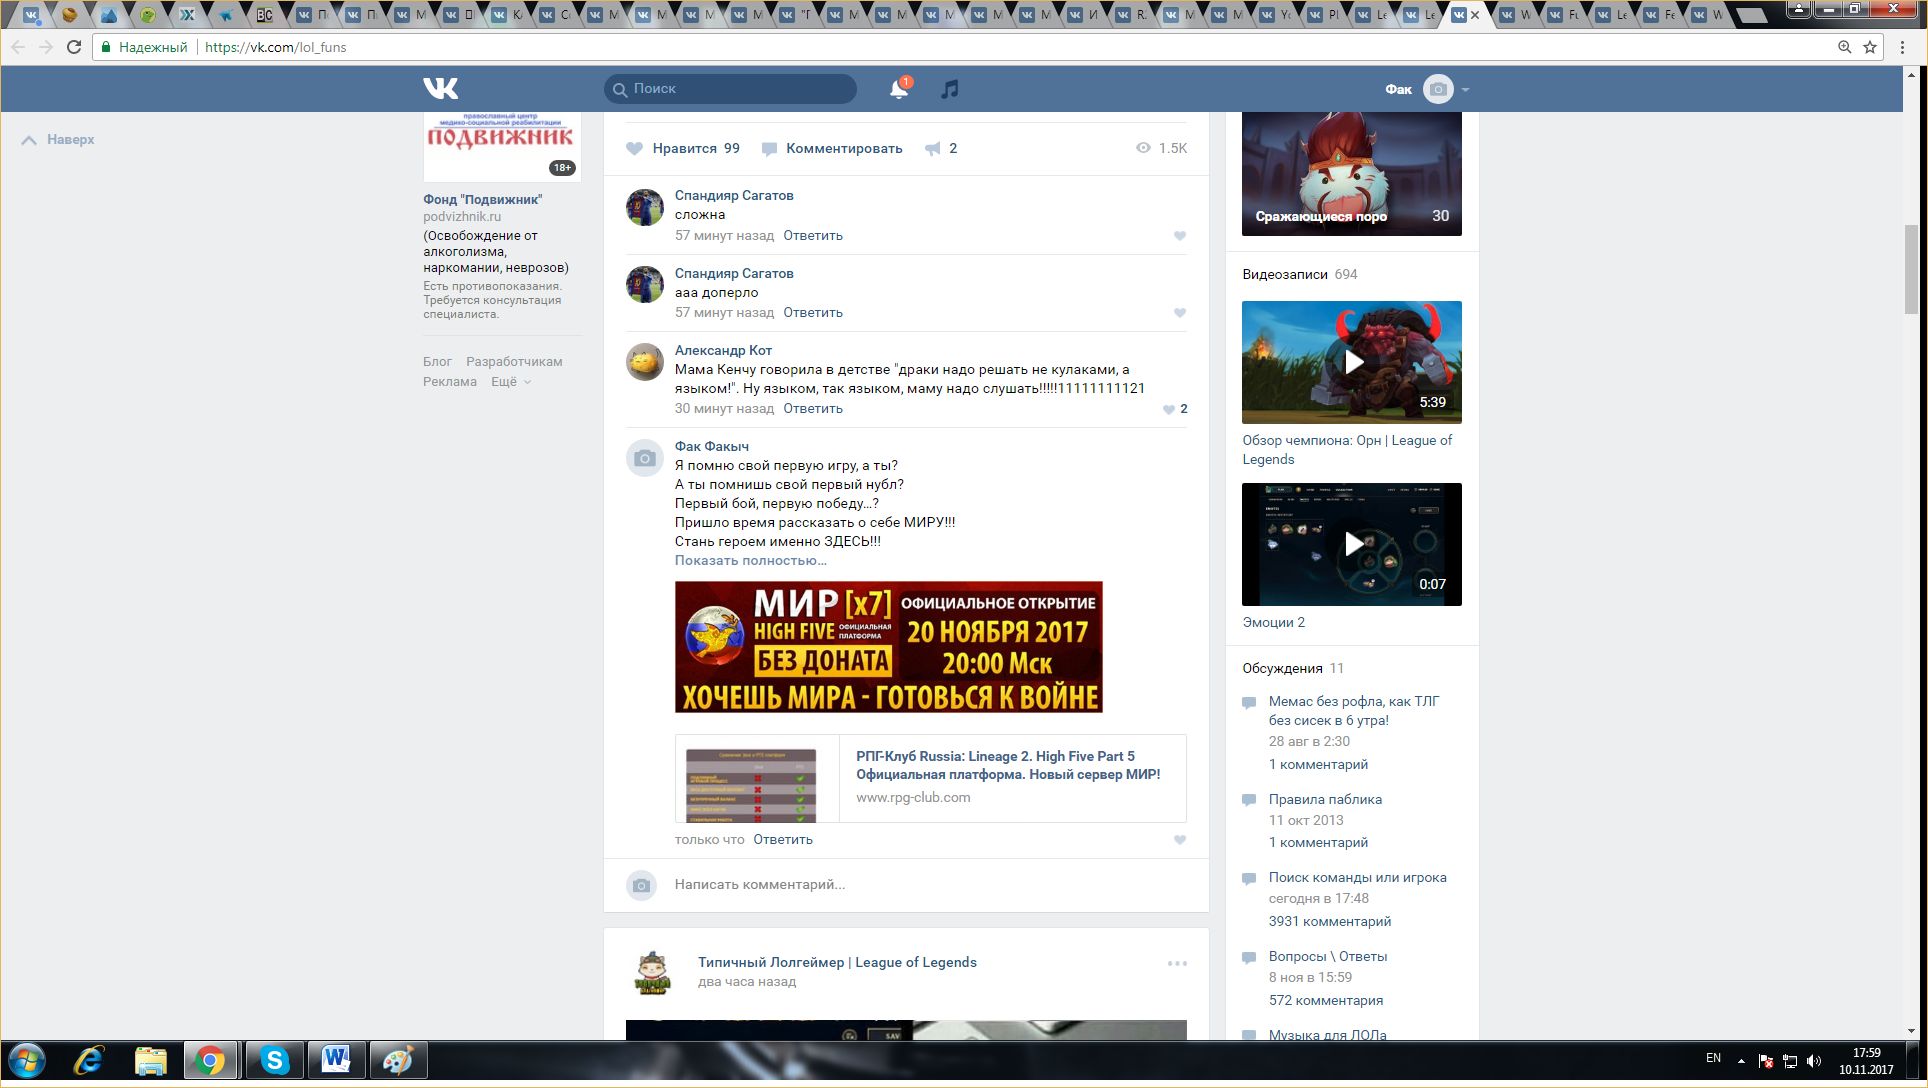Expand the Ещё footer dropdown
Image resolution: width=1928 pixels, height=1088 pixels.
point(511,382)
